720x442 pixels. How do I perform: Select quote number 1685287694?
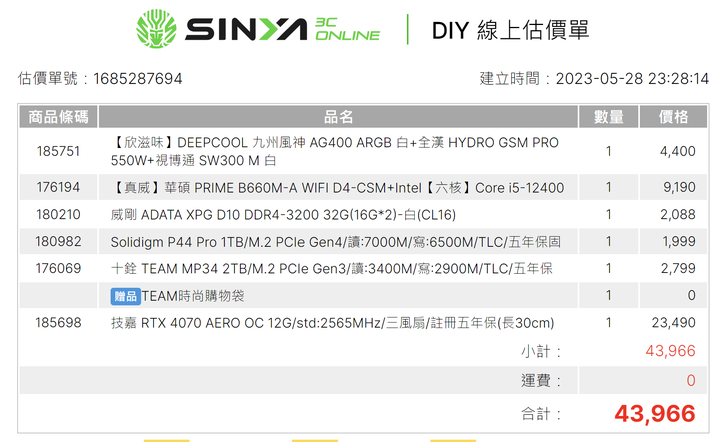[138, 78]
